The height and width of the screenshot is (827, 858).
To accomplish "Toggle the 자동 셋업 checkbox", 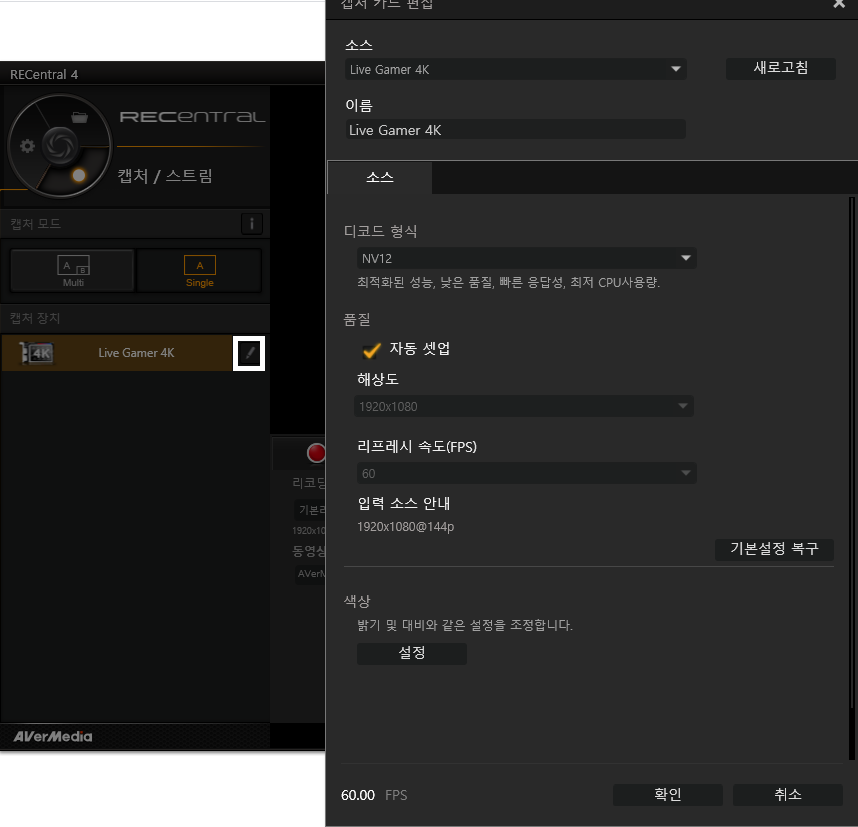I will click(x=372, y=349).
